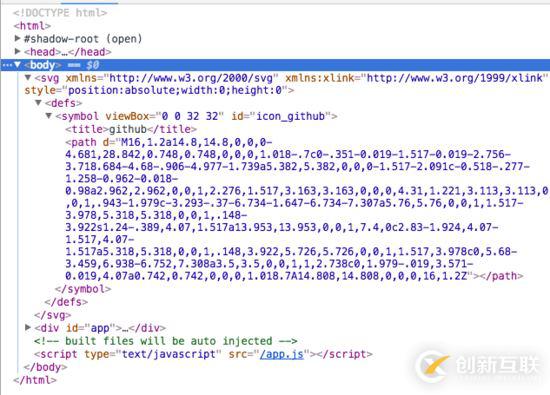Select the opening <html> tag row
The height and width of the screenshot is (395, 550).
(32, 26)
